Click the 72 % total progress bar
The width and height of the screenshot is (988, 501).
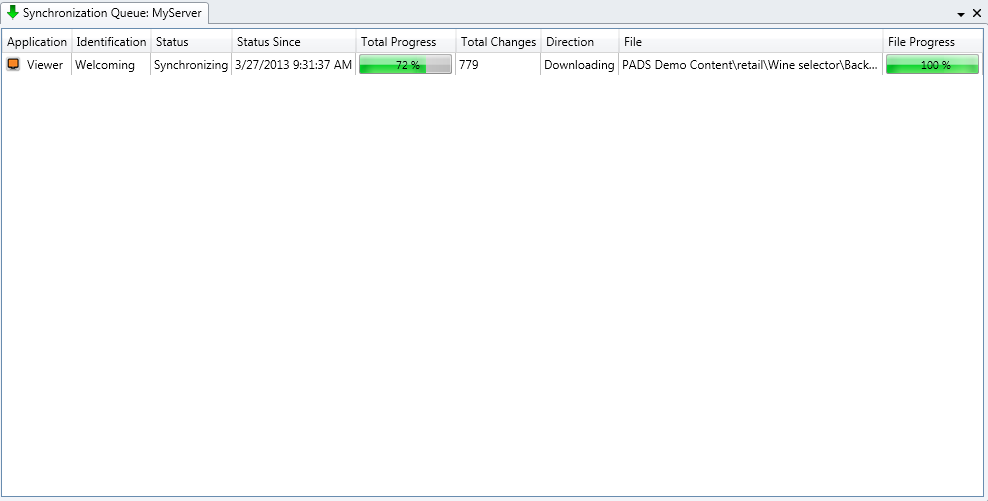tap(406, 64)
